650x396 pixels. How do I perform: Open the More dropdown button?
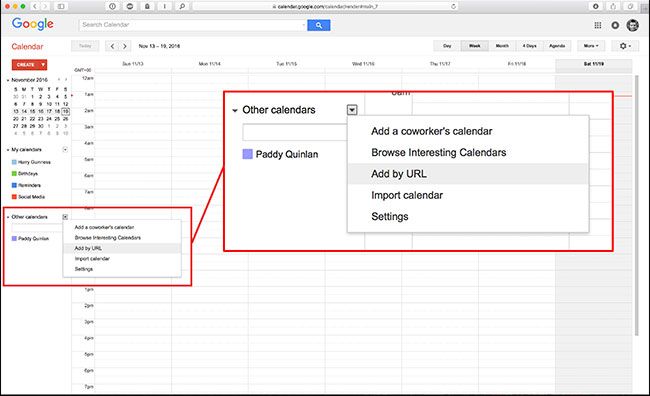(x=591, y=46)
